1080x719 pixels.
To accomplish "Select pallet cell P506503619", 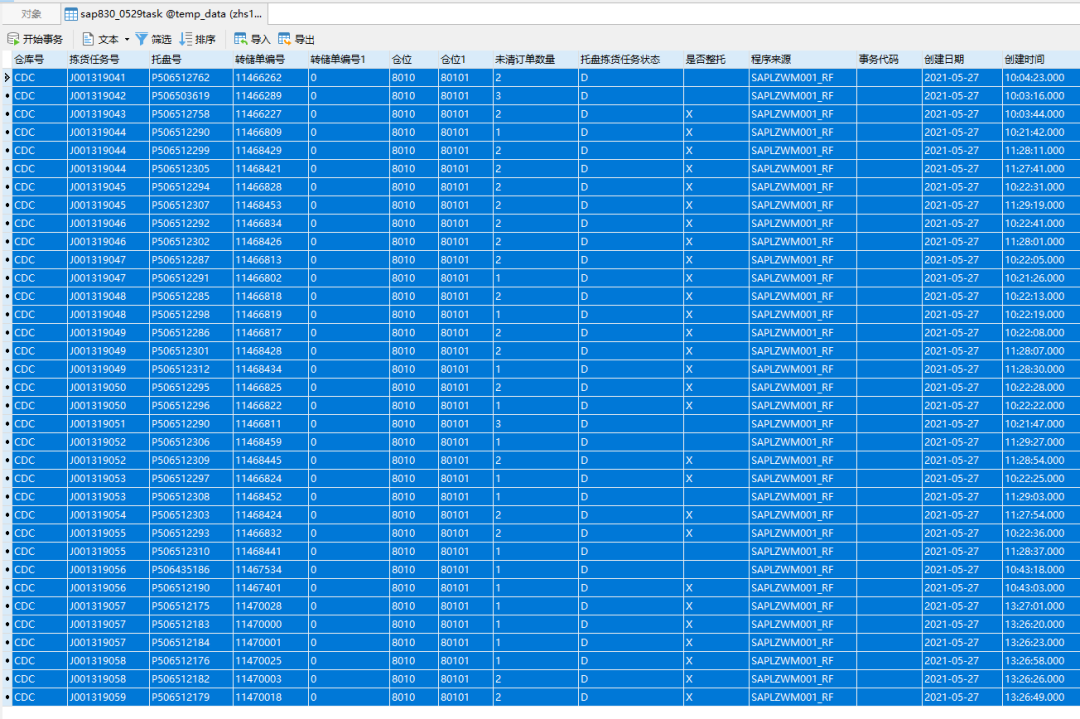I will (191, 96).
